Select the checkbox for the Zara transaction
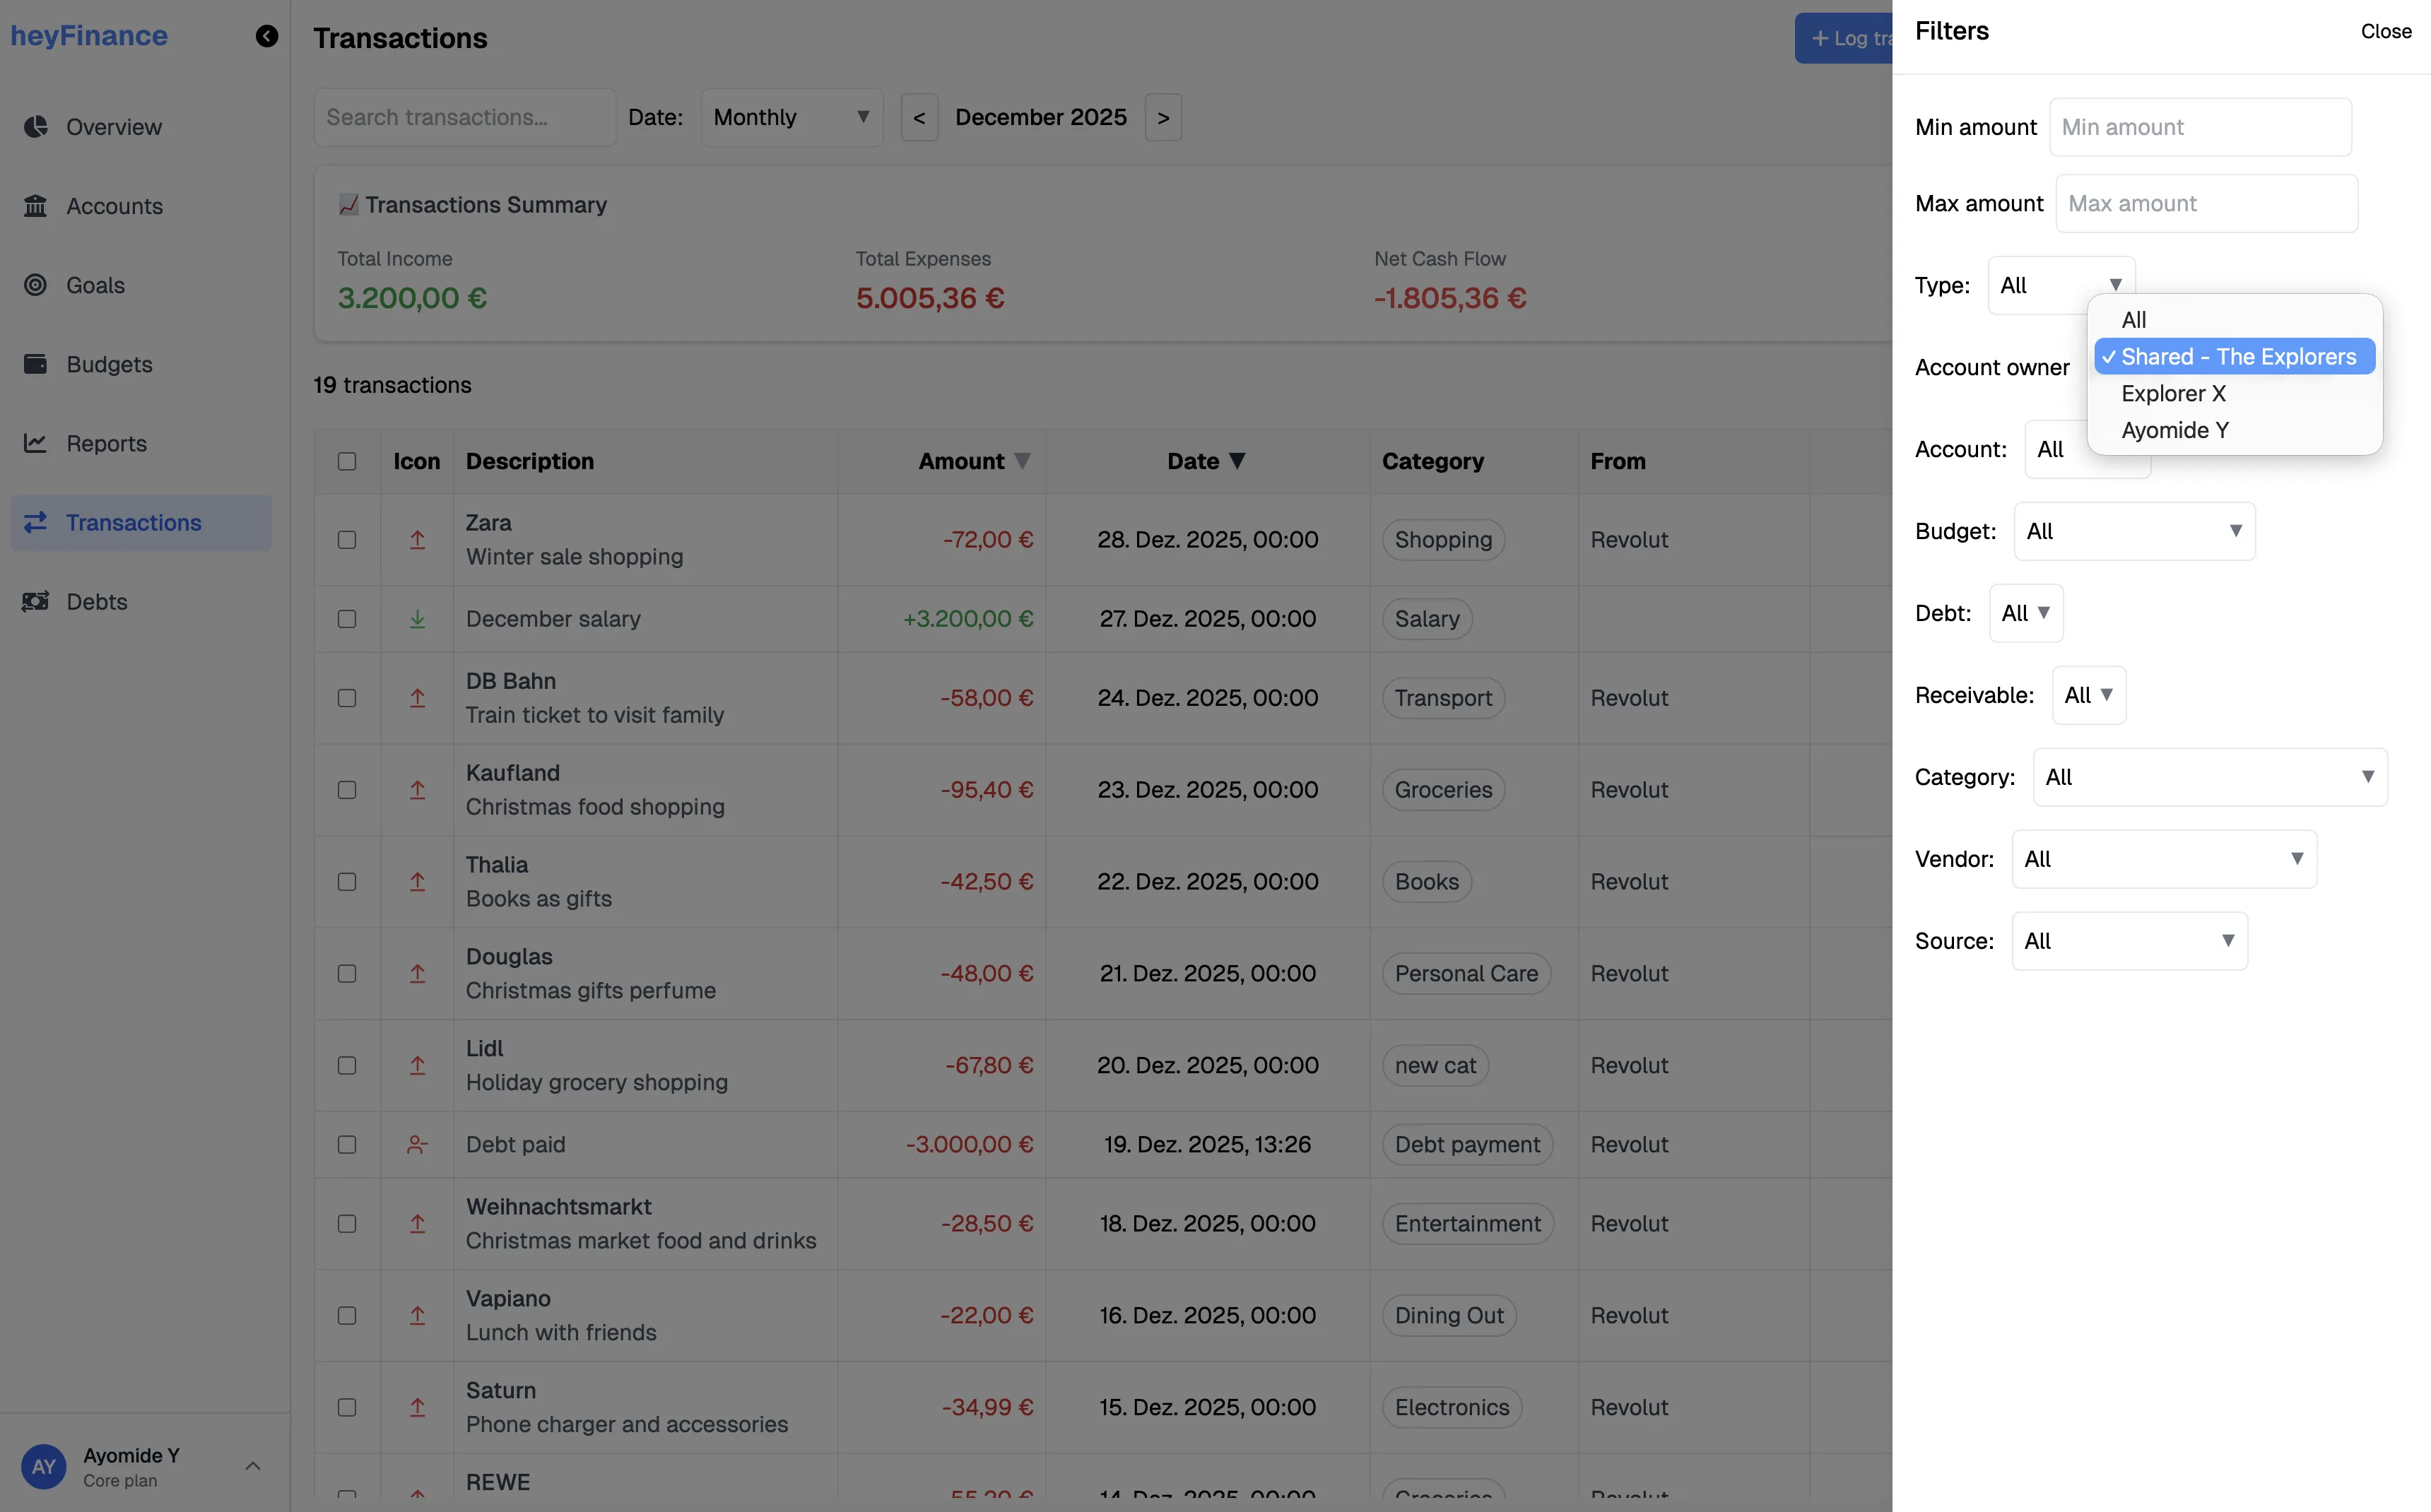The height and width of the screenshot is (1512, 2431). [x=347, y=539]
